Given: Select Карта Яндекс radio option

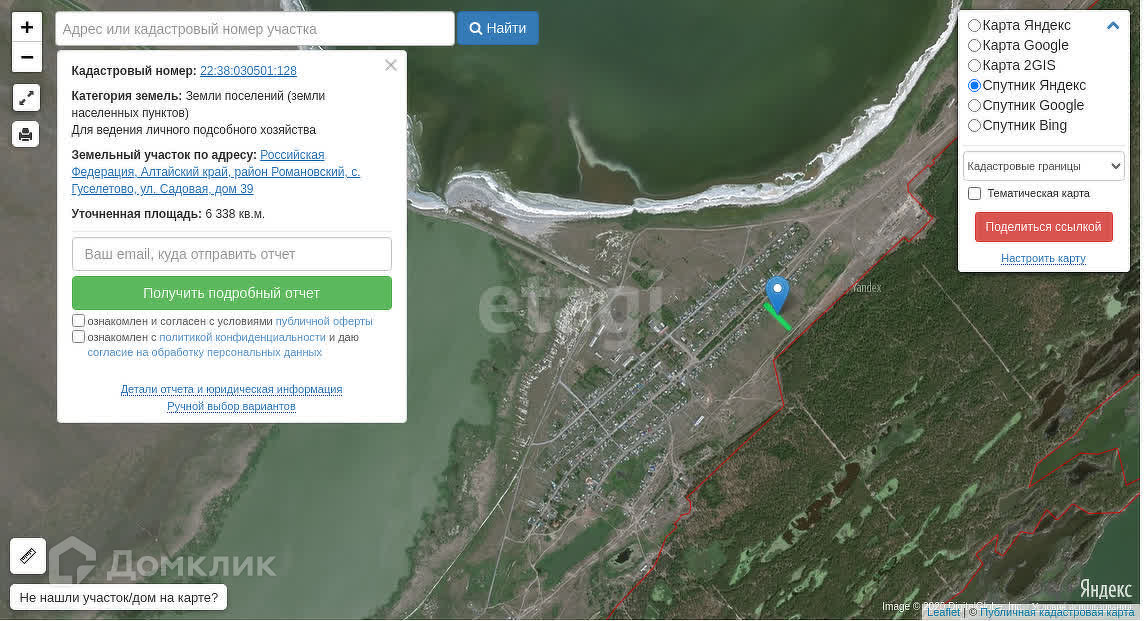Looking at the screenshot, I should 974,26.
